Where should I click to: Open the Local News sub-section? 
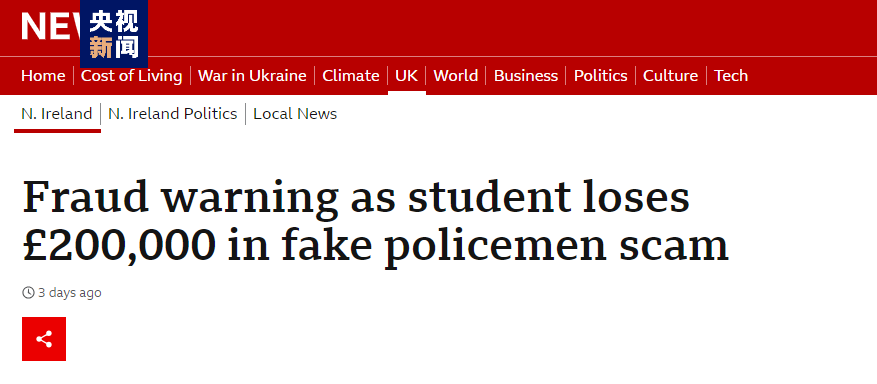(295, 113)
